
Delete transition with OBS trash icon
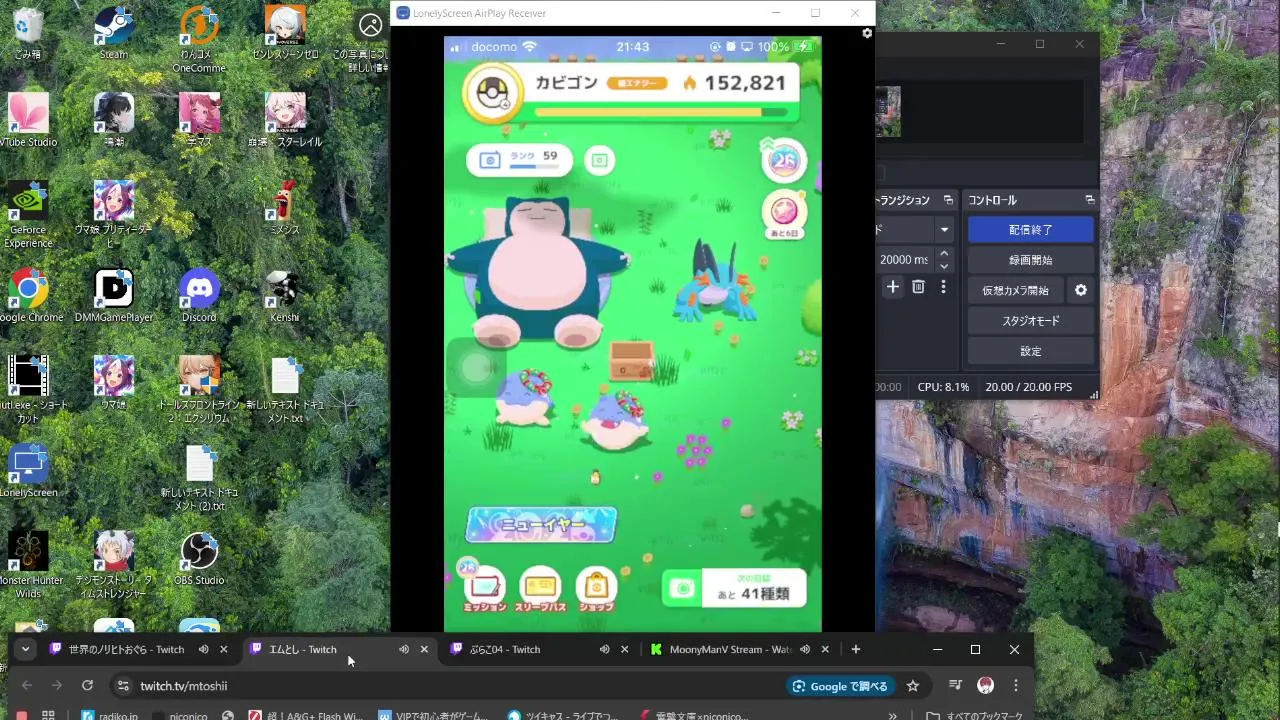(x=918, y=287)
